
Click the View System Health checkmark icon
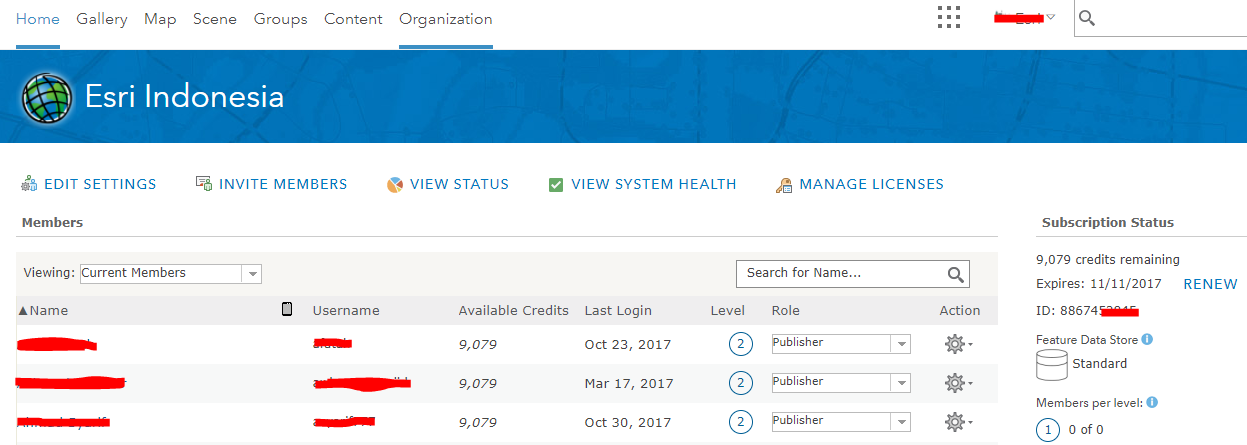click(x=556, y=184)
